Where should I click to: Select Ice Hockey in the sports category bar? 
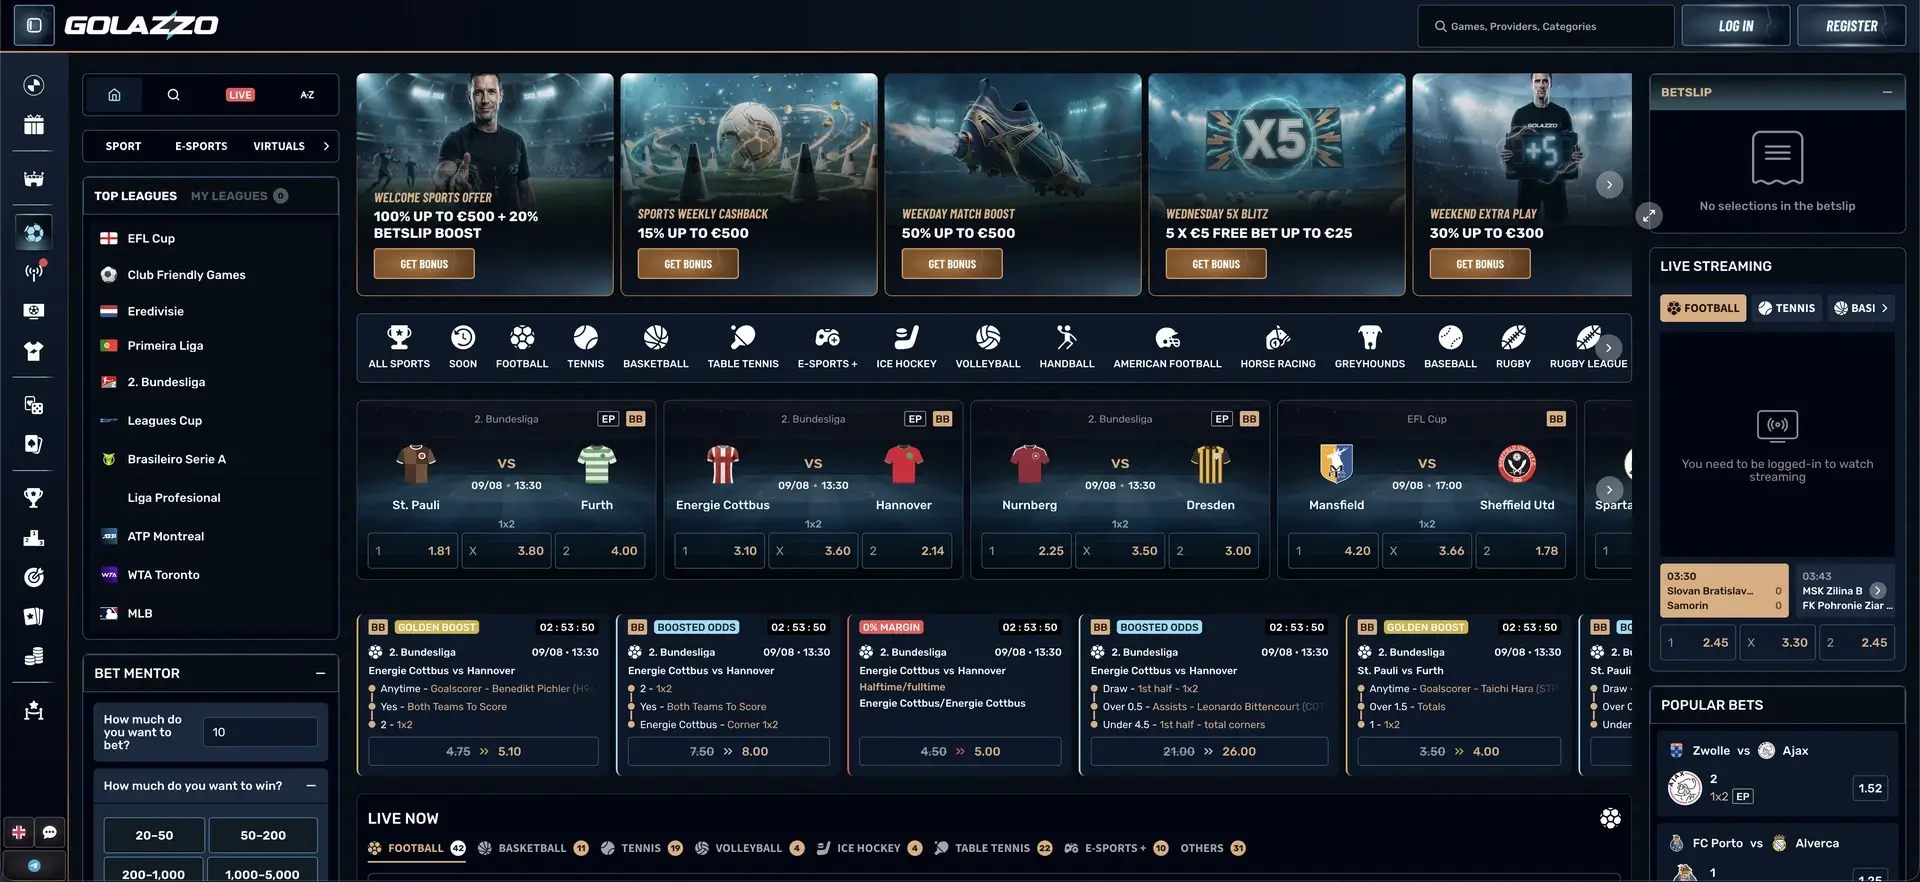907,347
